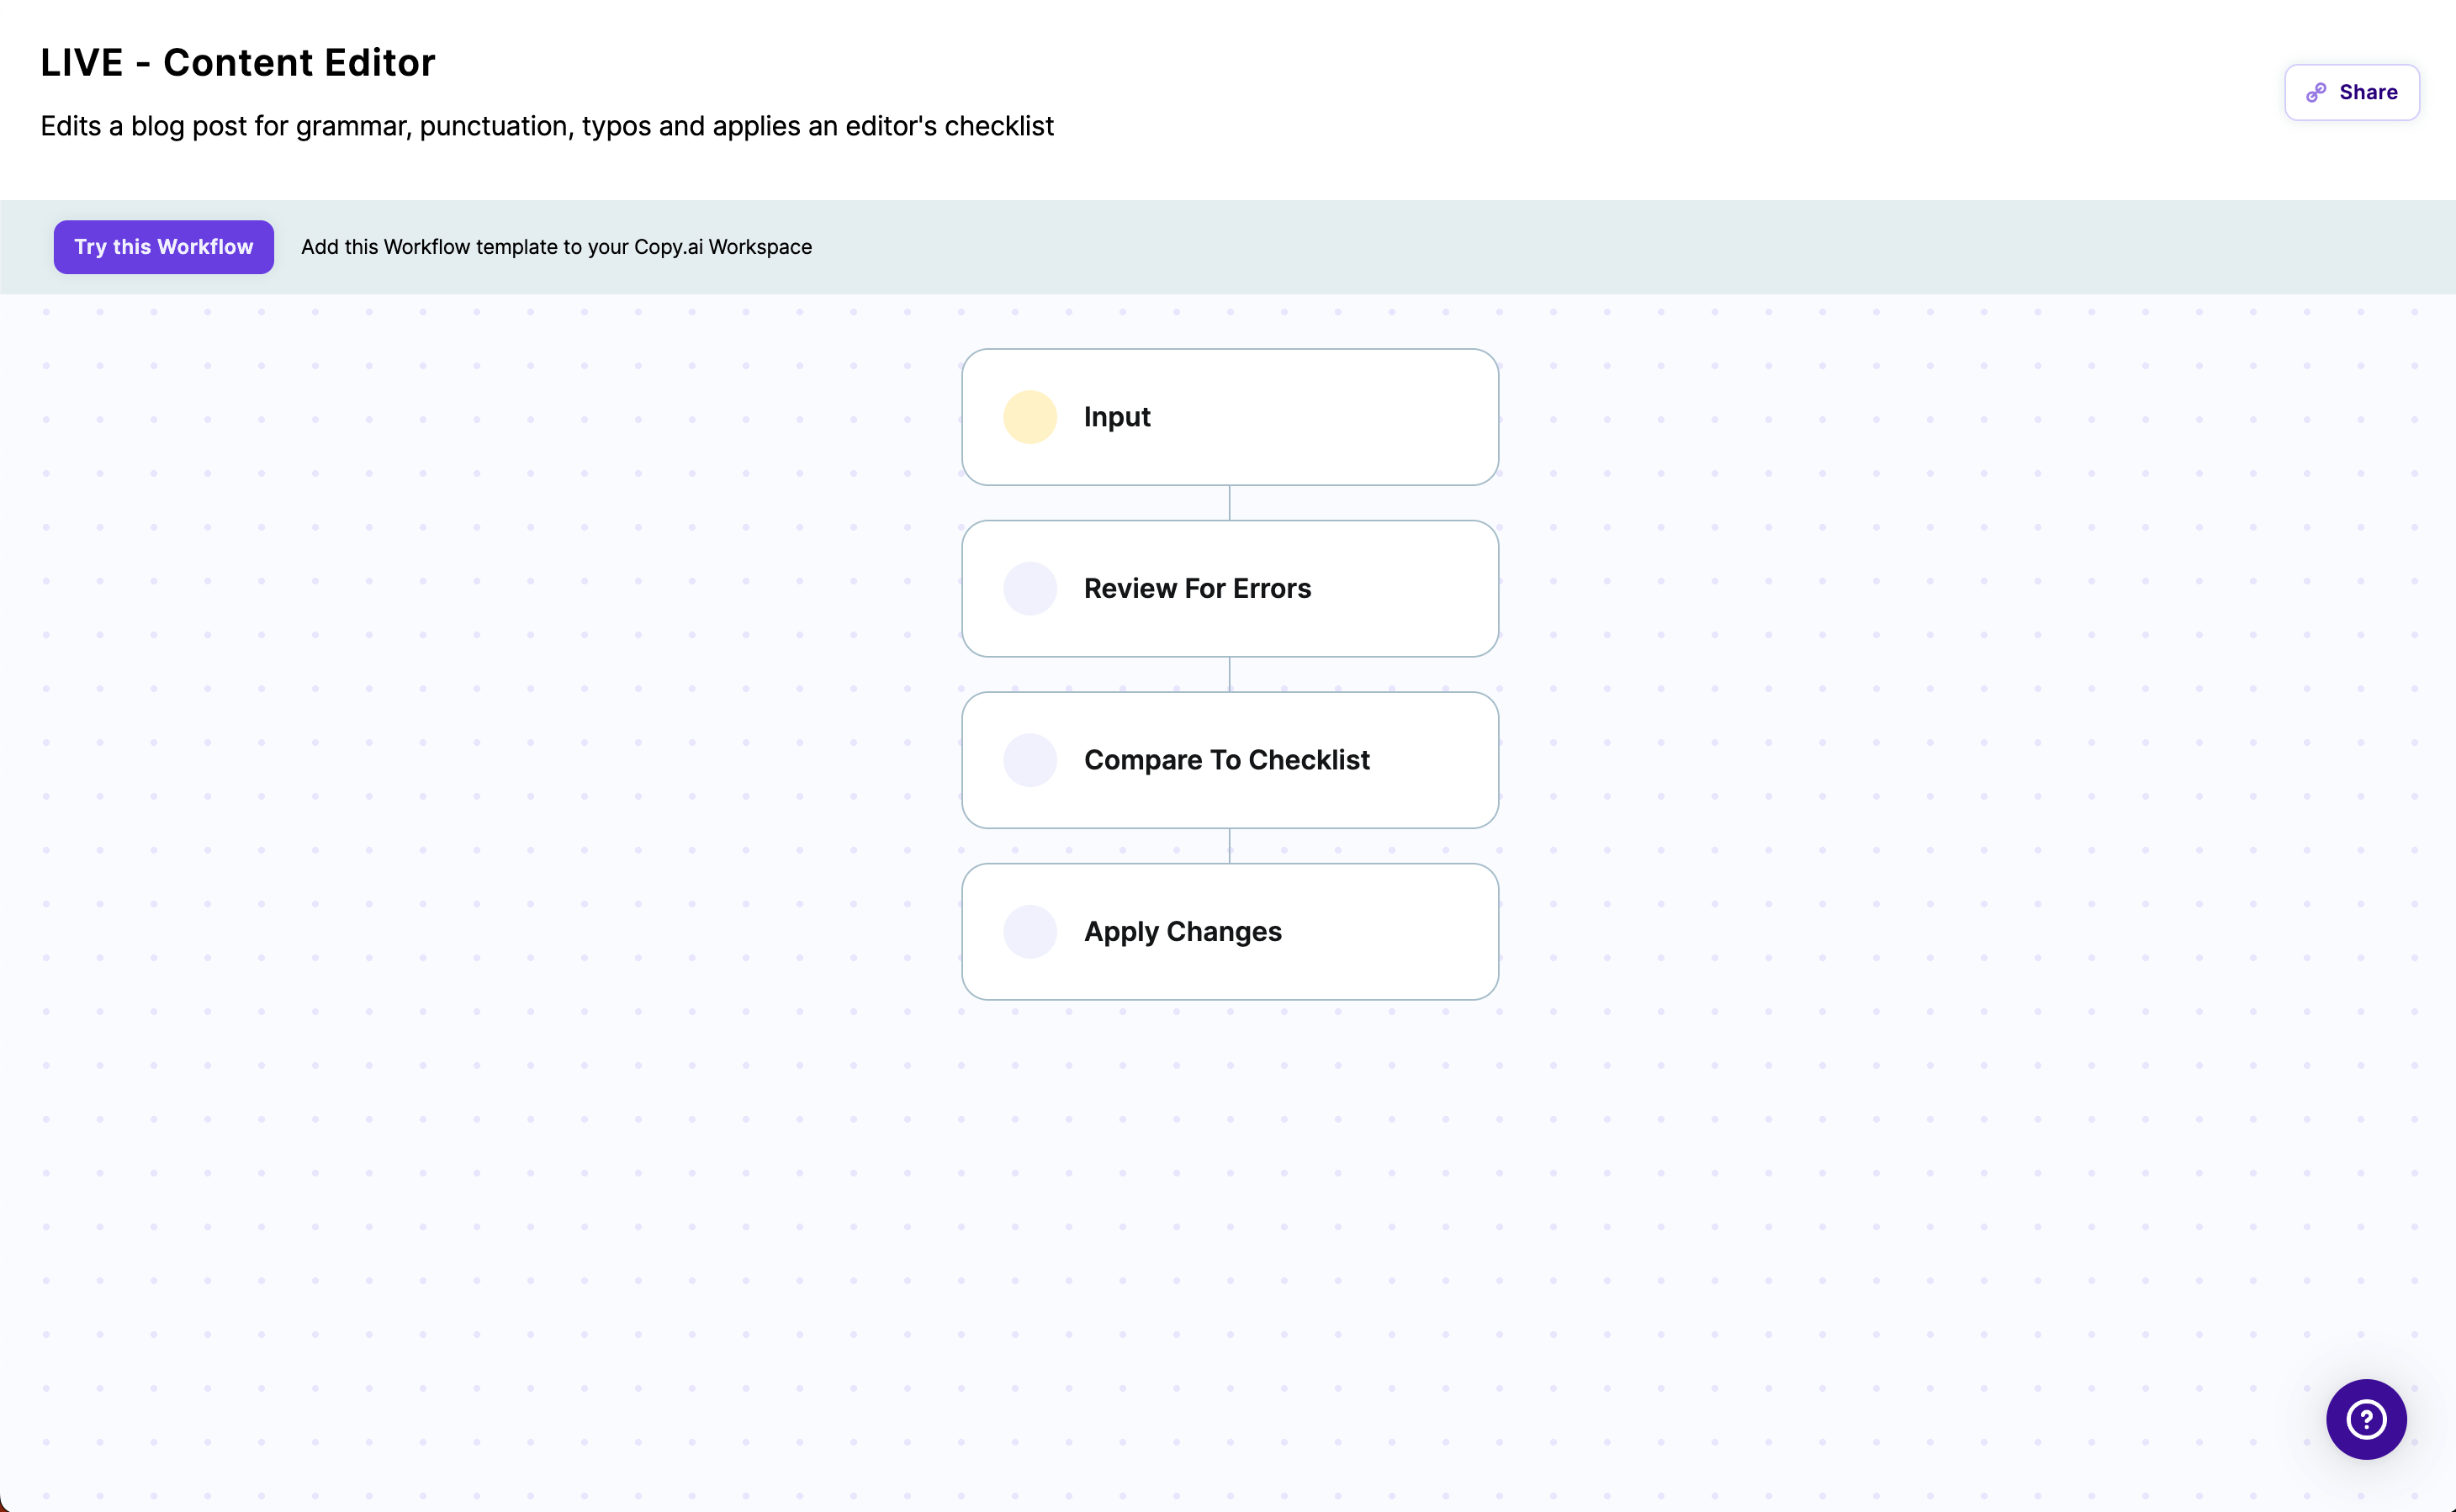Click the workflow description text
Screen dimensions: 2456x1512
pos(546,126)
